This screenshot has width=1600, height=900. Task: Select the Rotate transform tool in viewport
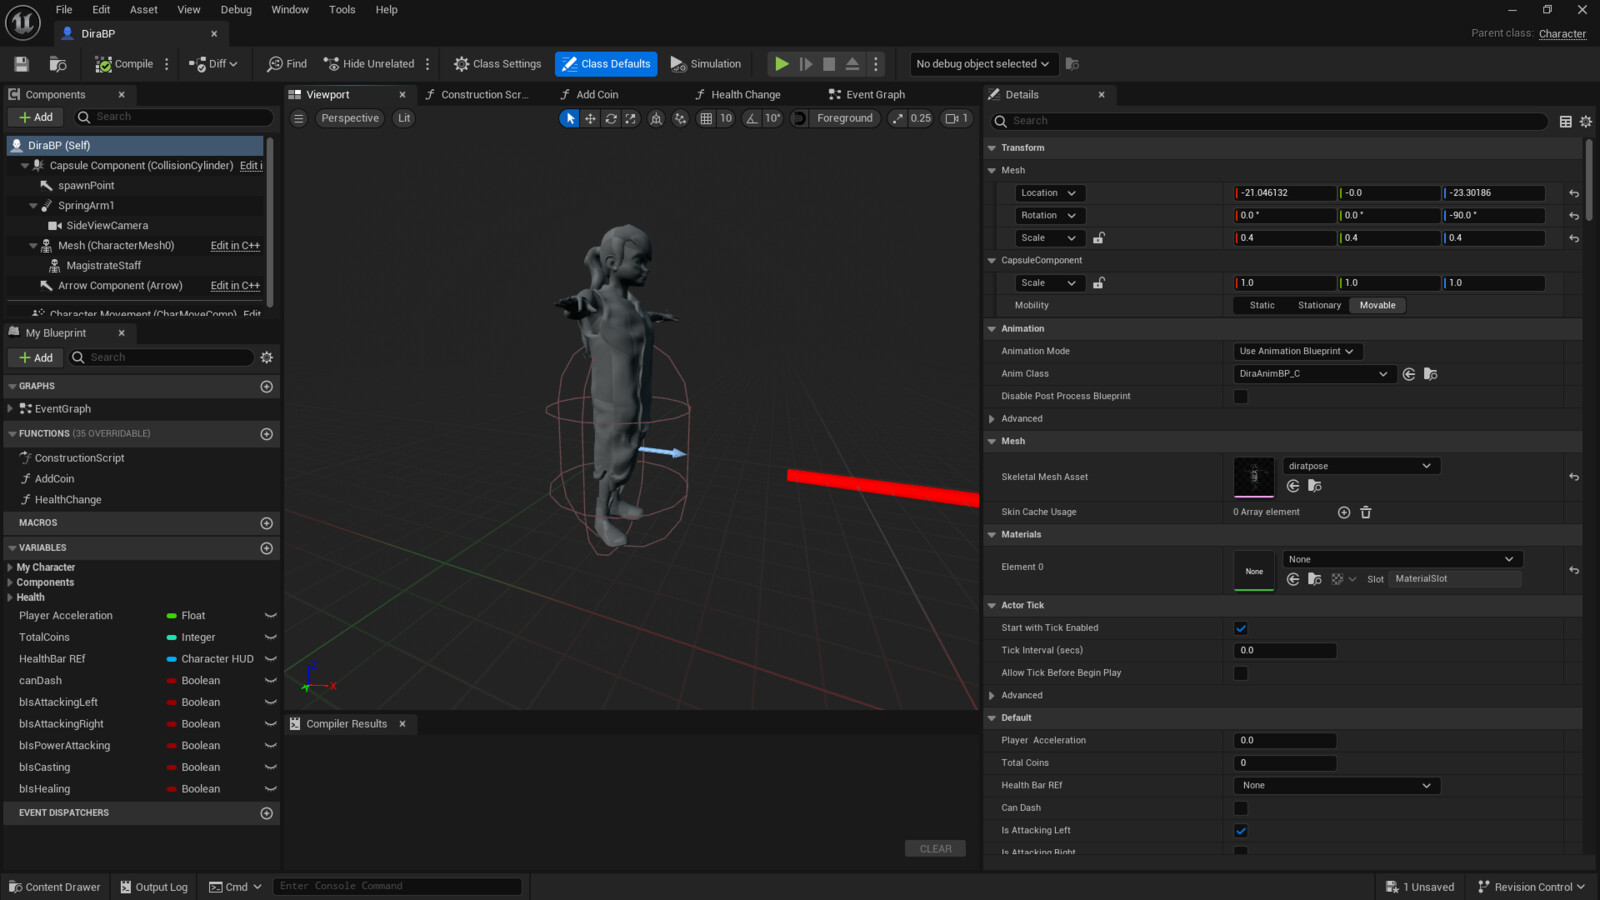click(x=610, y=118)
